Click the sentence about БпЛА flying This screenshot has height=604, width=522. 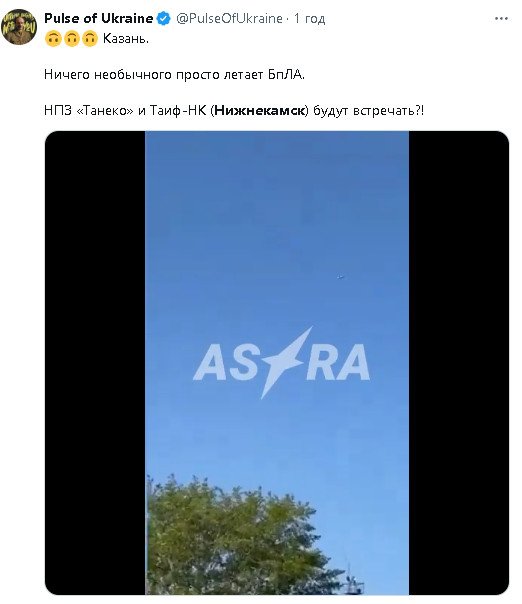click(174, 74)
